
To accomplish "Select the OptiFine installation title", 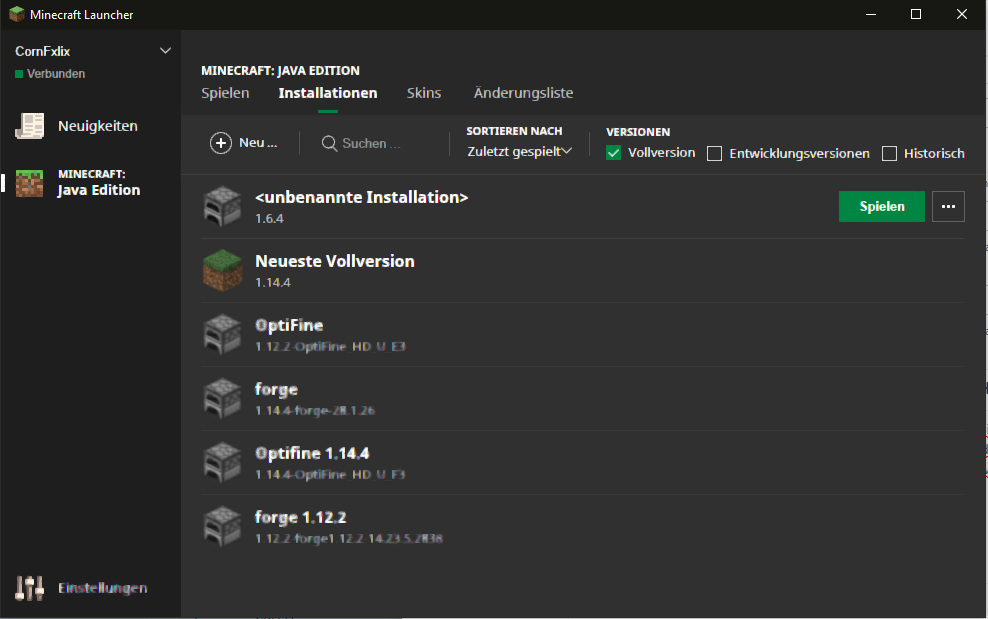I will pos(289,325).
